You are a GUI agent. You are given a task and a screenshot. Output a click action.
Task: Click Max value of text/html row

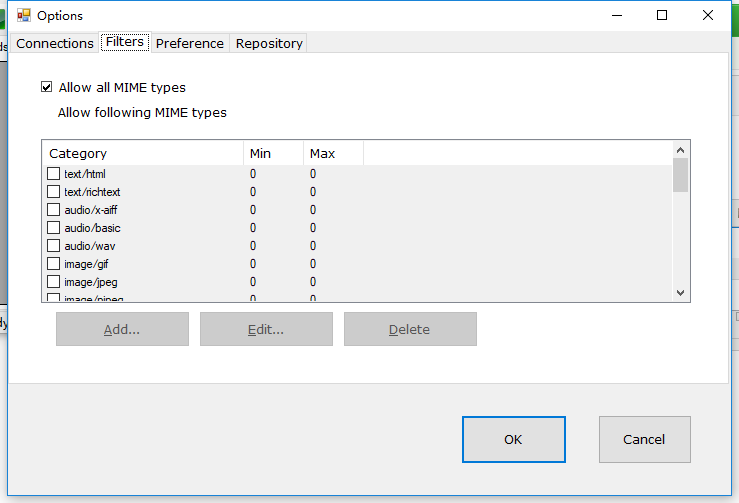point(313,174)
